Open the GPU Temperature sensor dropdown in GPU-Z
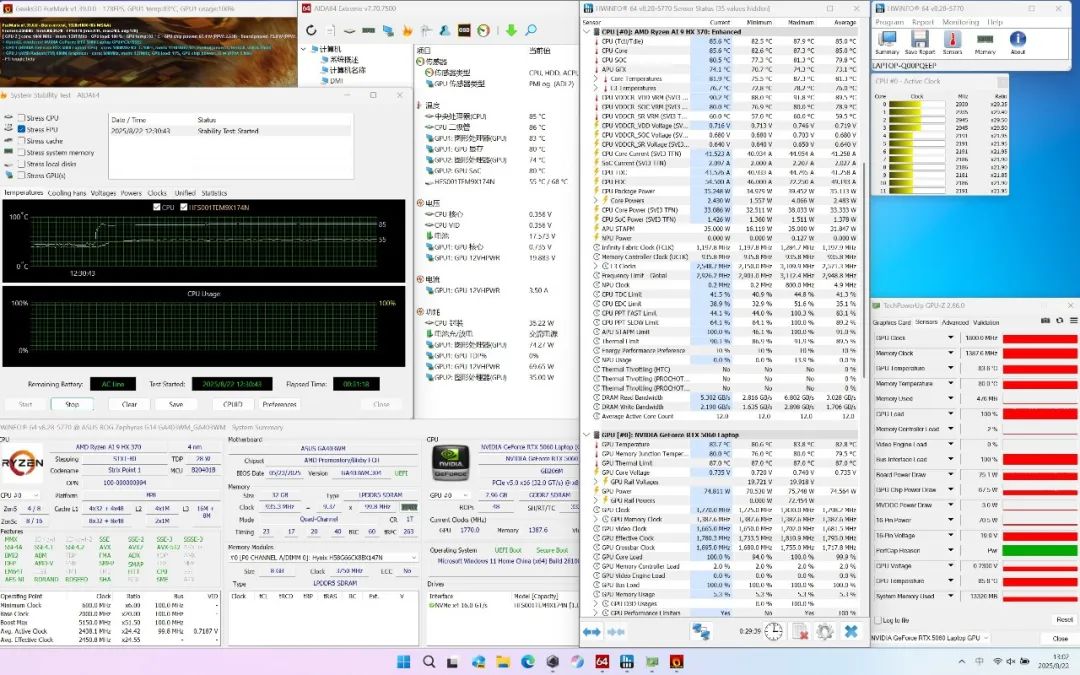Image resolution: width=1080 pixels, height=675 pixels. click(951, 368)
